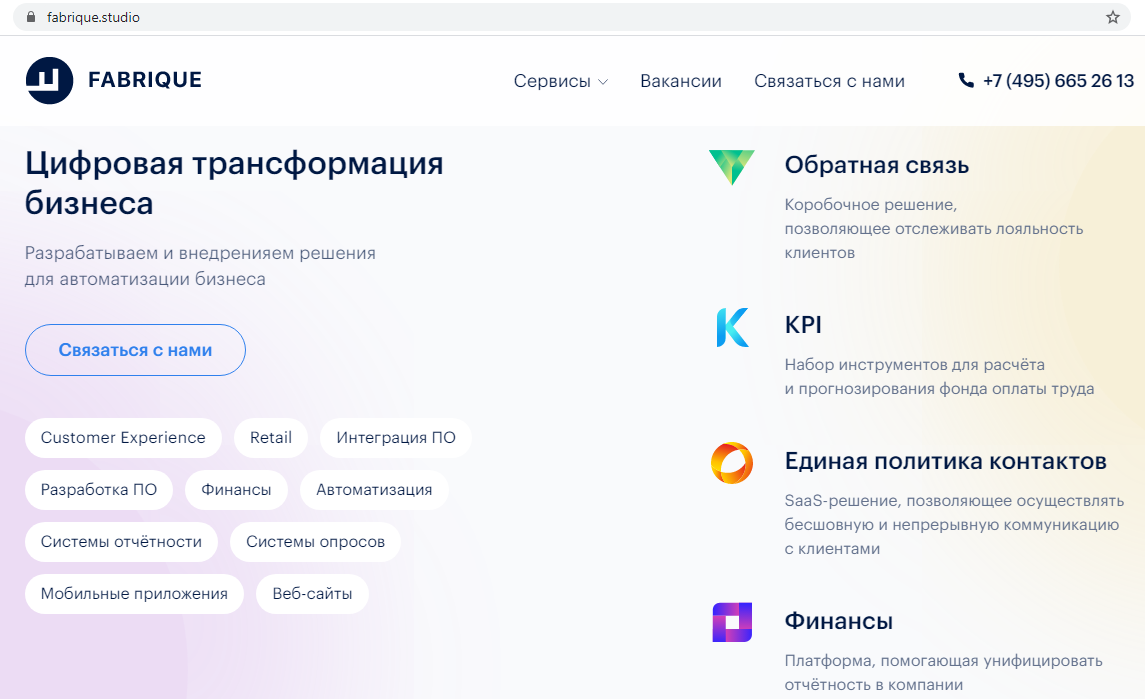Select the Retail tag chip
Screen dimensions: 1145x699
(x=271, y=438)
